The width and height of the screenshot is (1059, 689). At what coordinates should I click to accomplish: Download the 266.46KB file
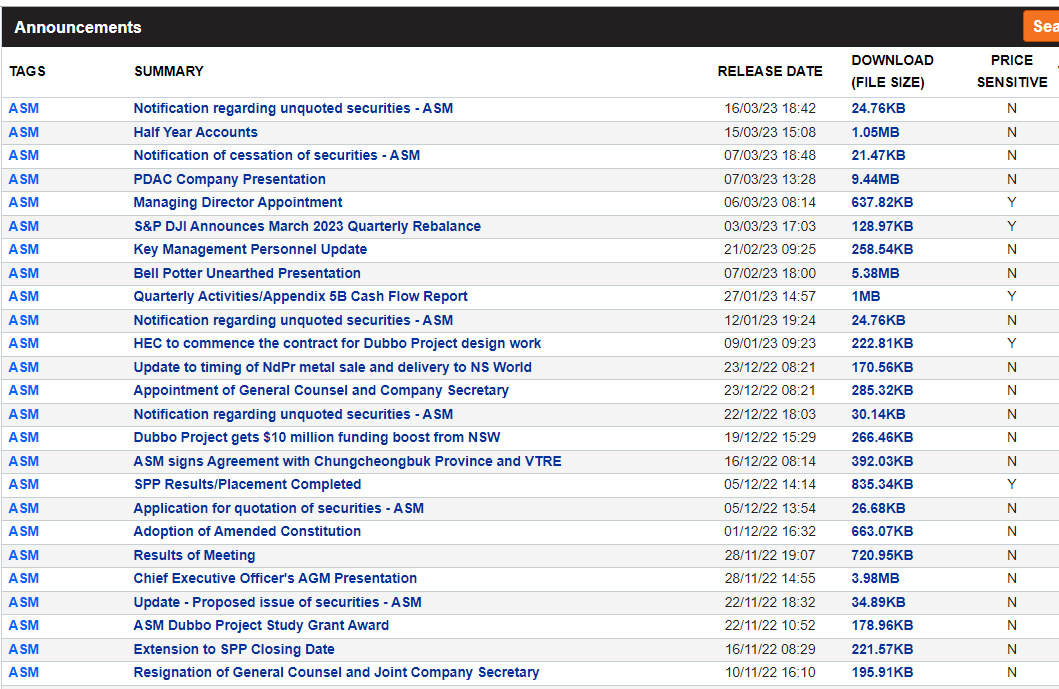pyautogui.click(x=882, y=438)
